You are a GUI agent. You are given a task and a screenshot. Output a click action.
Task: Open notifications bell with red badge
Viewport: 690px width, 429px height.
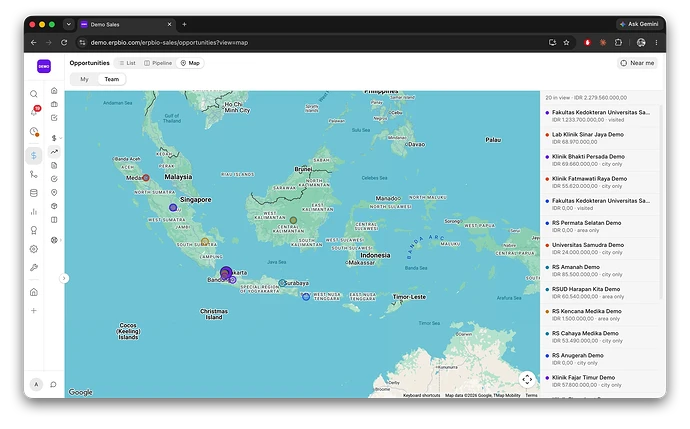pyautogui.click(x=35, y=111)
